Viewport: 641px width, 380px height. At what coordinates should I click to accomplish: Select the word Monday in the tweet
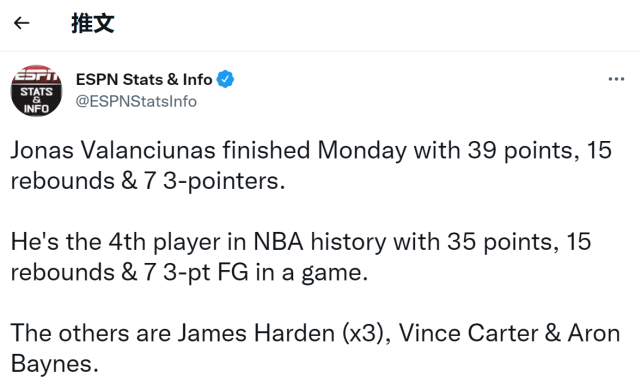pyautogui.click(x=362, y=151)
